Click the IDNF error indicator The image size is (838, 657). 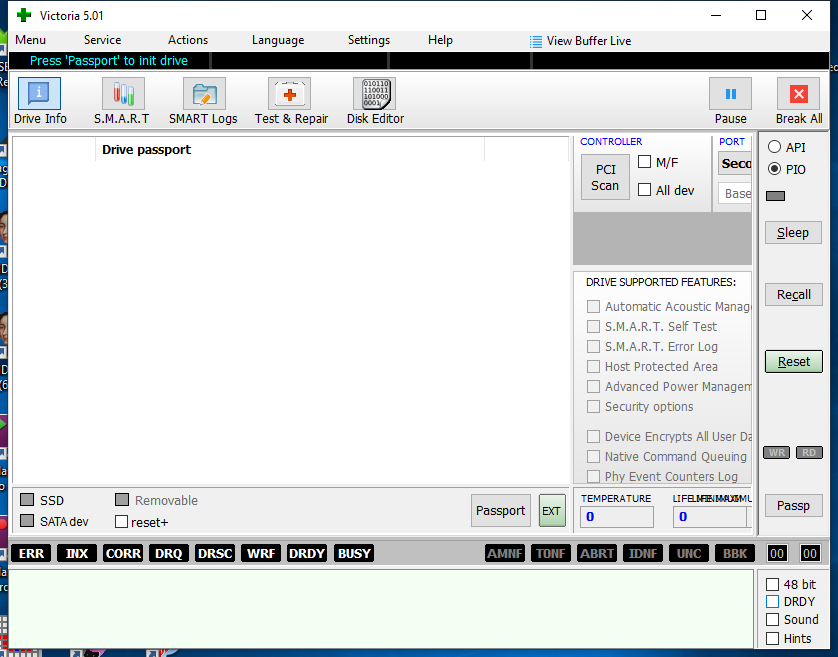(643, 553)
